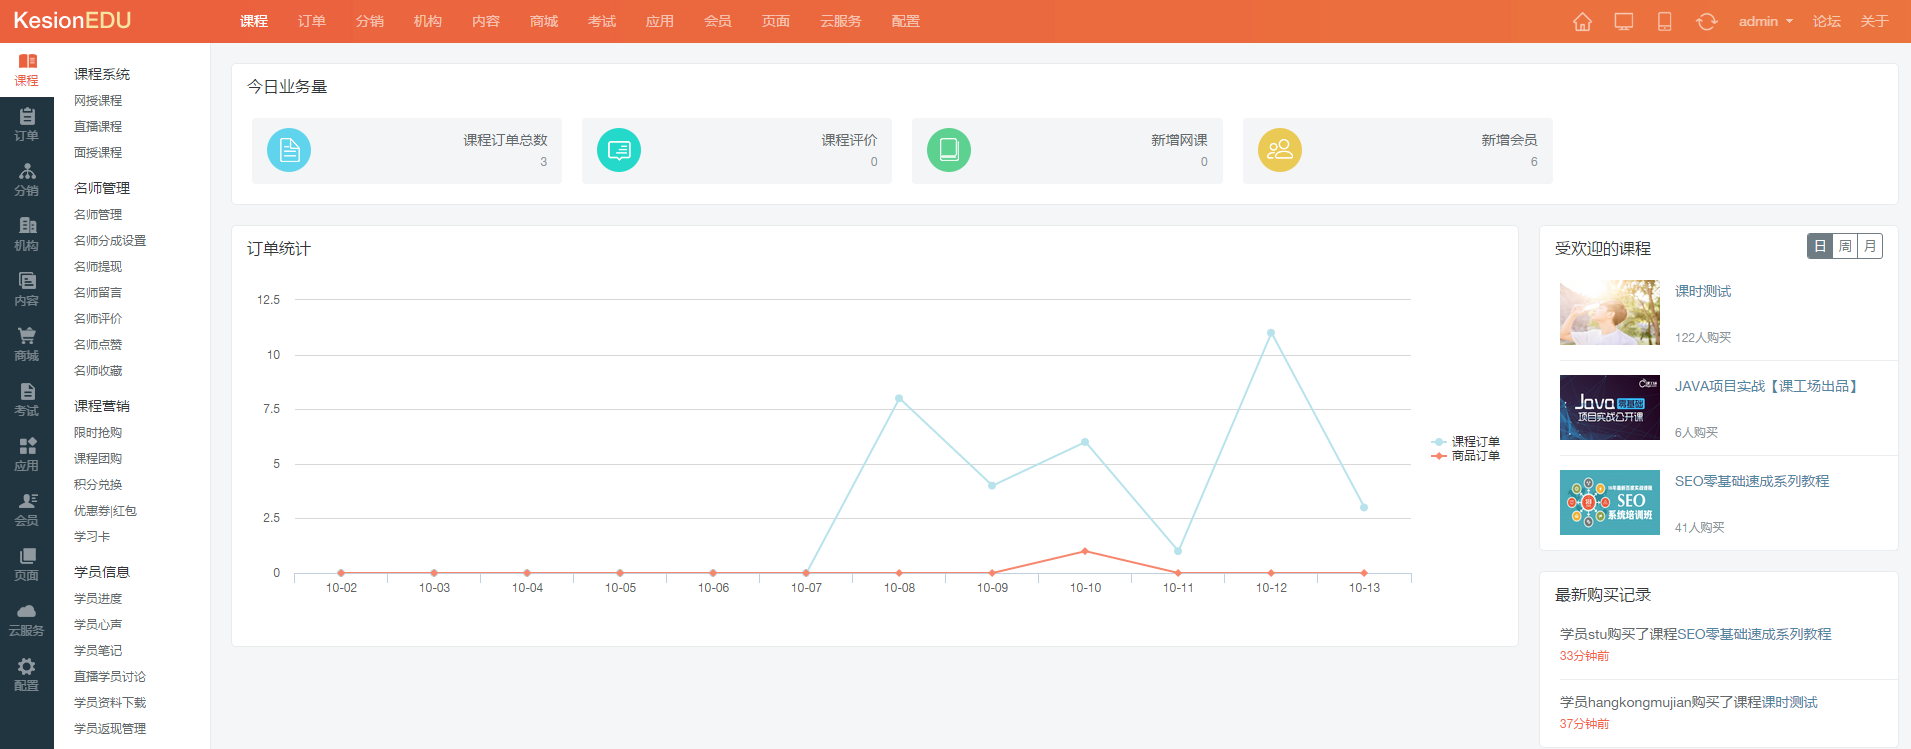The width and height of the screenshot is (1911, 749).
Task: Switch popular courses to 周 view
Action: [1845, 246]
